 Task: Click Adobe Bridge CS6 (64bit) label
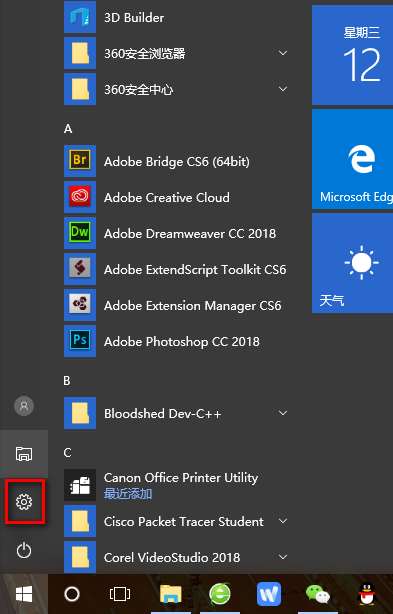click(x=177, y=162)
